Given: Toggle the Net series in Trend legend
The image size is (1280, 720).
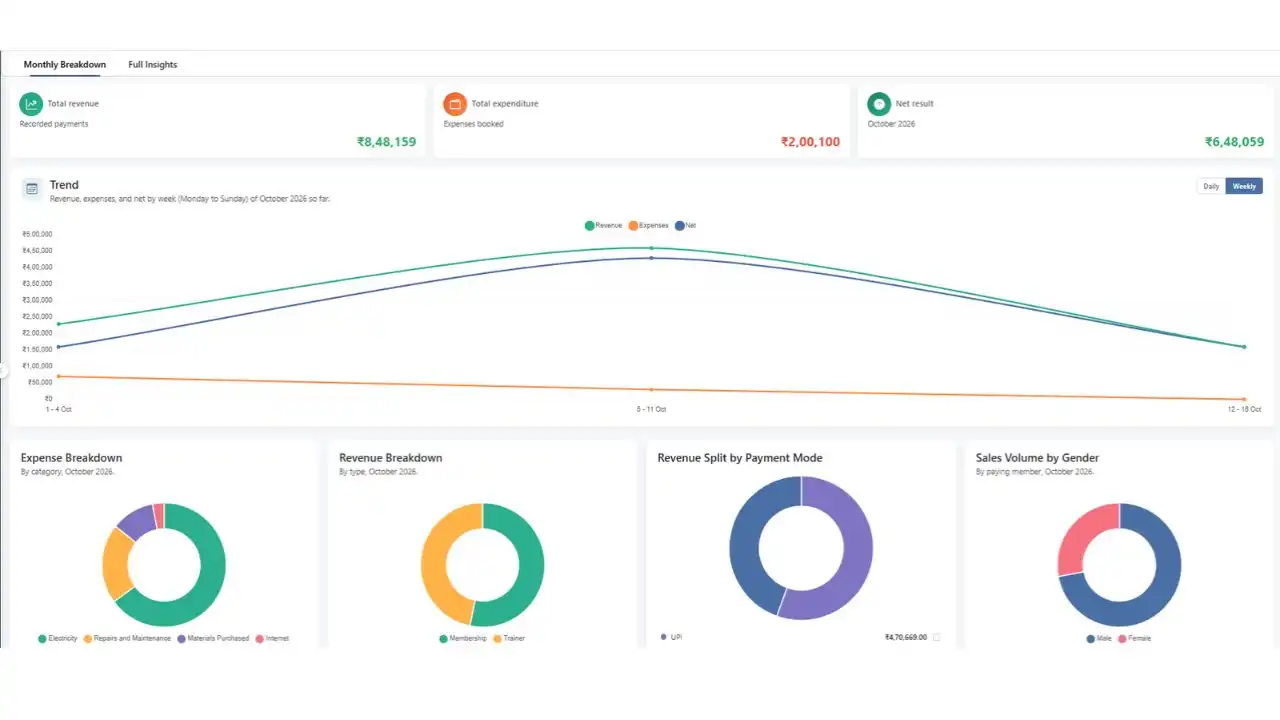Looking at the screenshot, I should click(685, 226).
